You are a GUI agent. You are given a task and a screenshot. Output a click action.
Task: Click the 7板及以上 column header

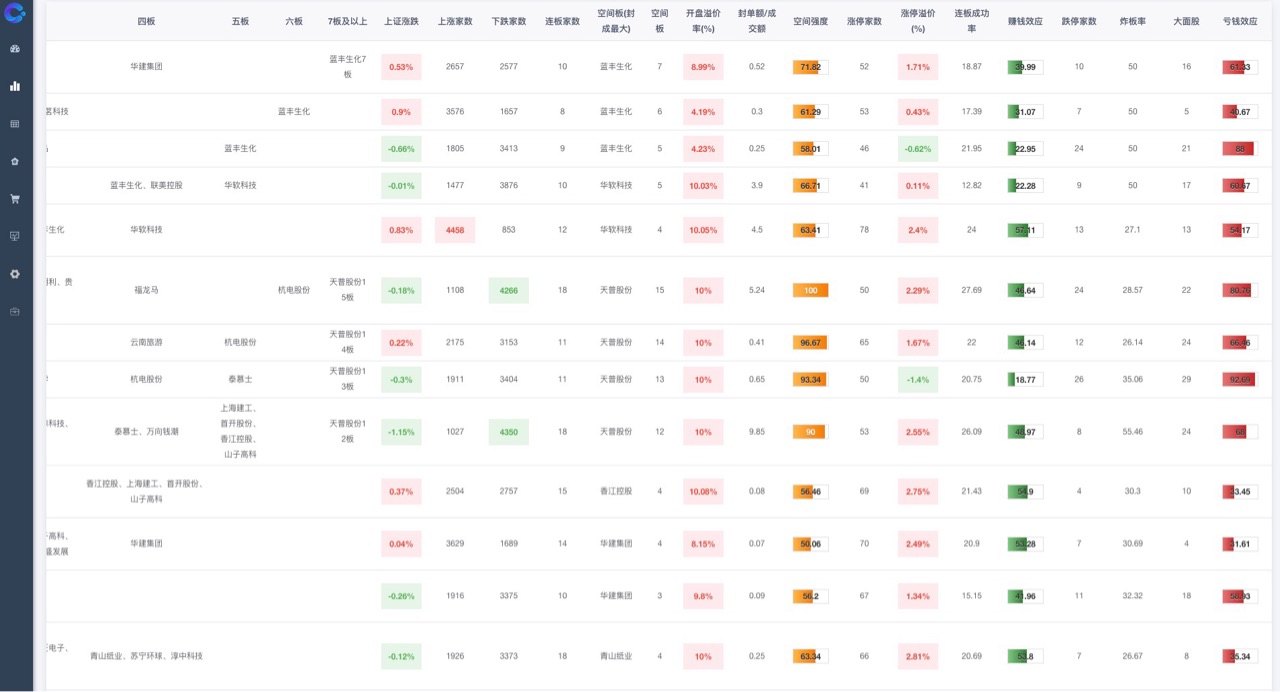click(x=347, y=21)
